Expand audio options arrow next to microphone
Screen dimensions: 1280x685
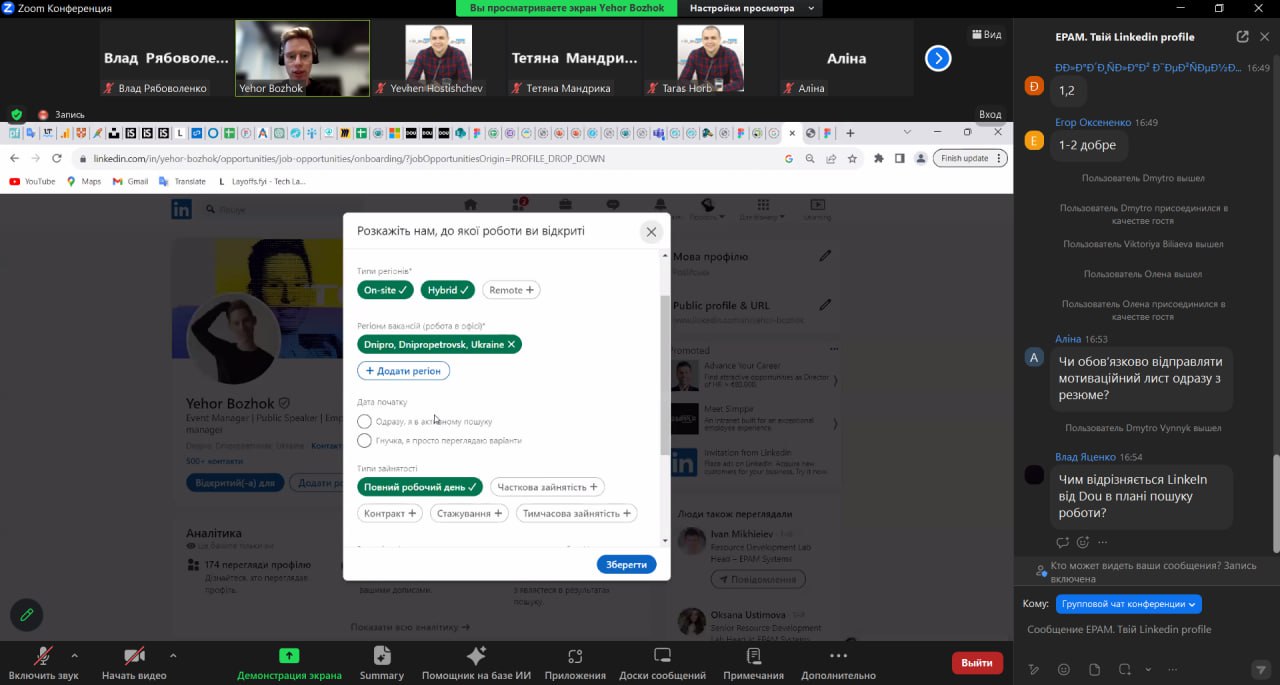(74, 656)
